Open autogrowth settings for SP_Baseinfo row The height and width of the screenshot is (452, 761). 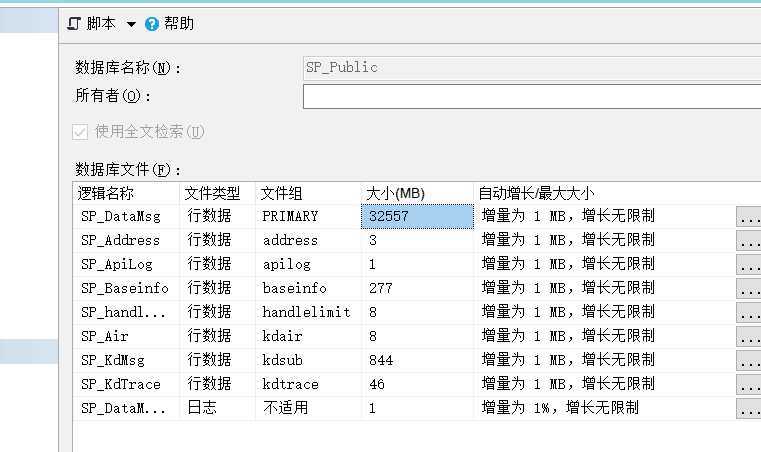point(749,288)
